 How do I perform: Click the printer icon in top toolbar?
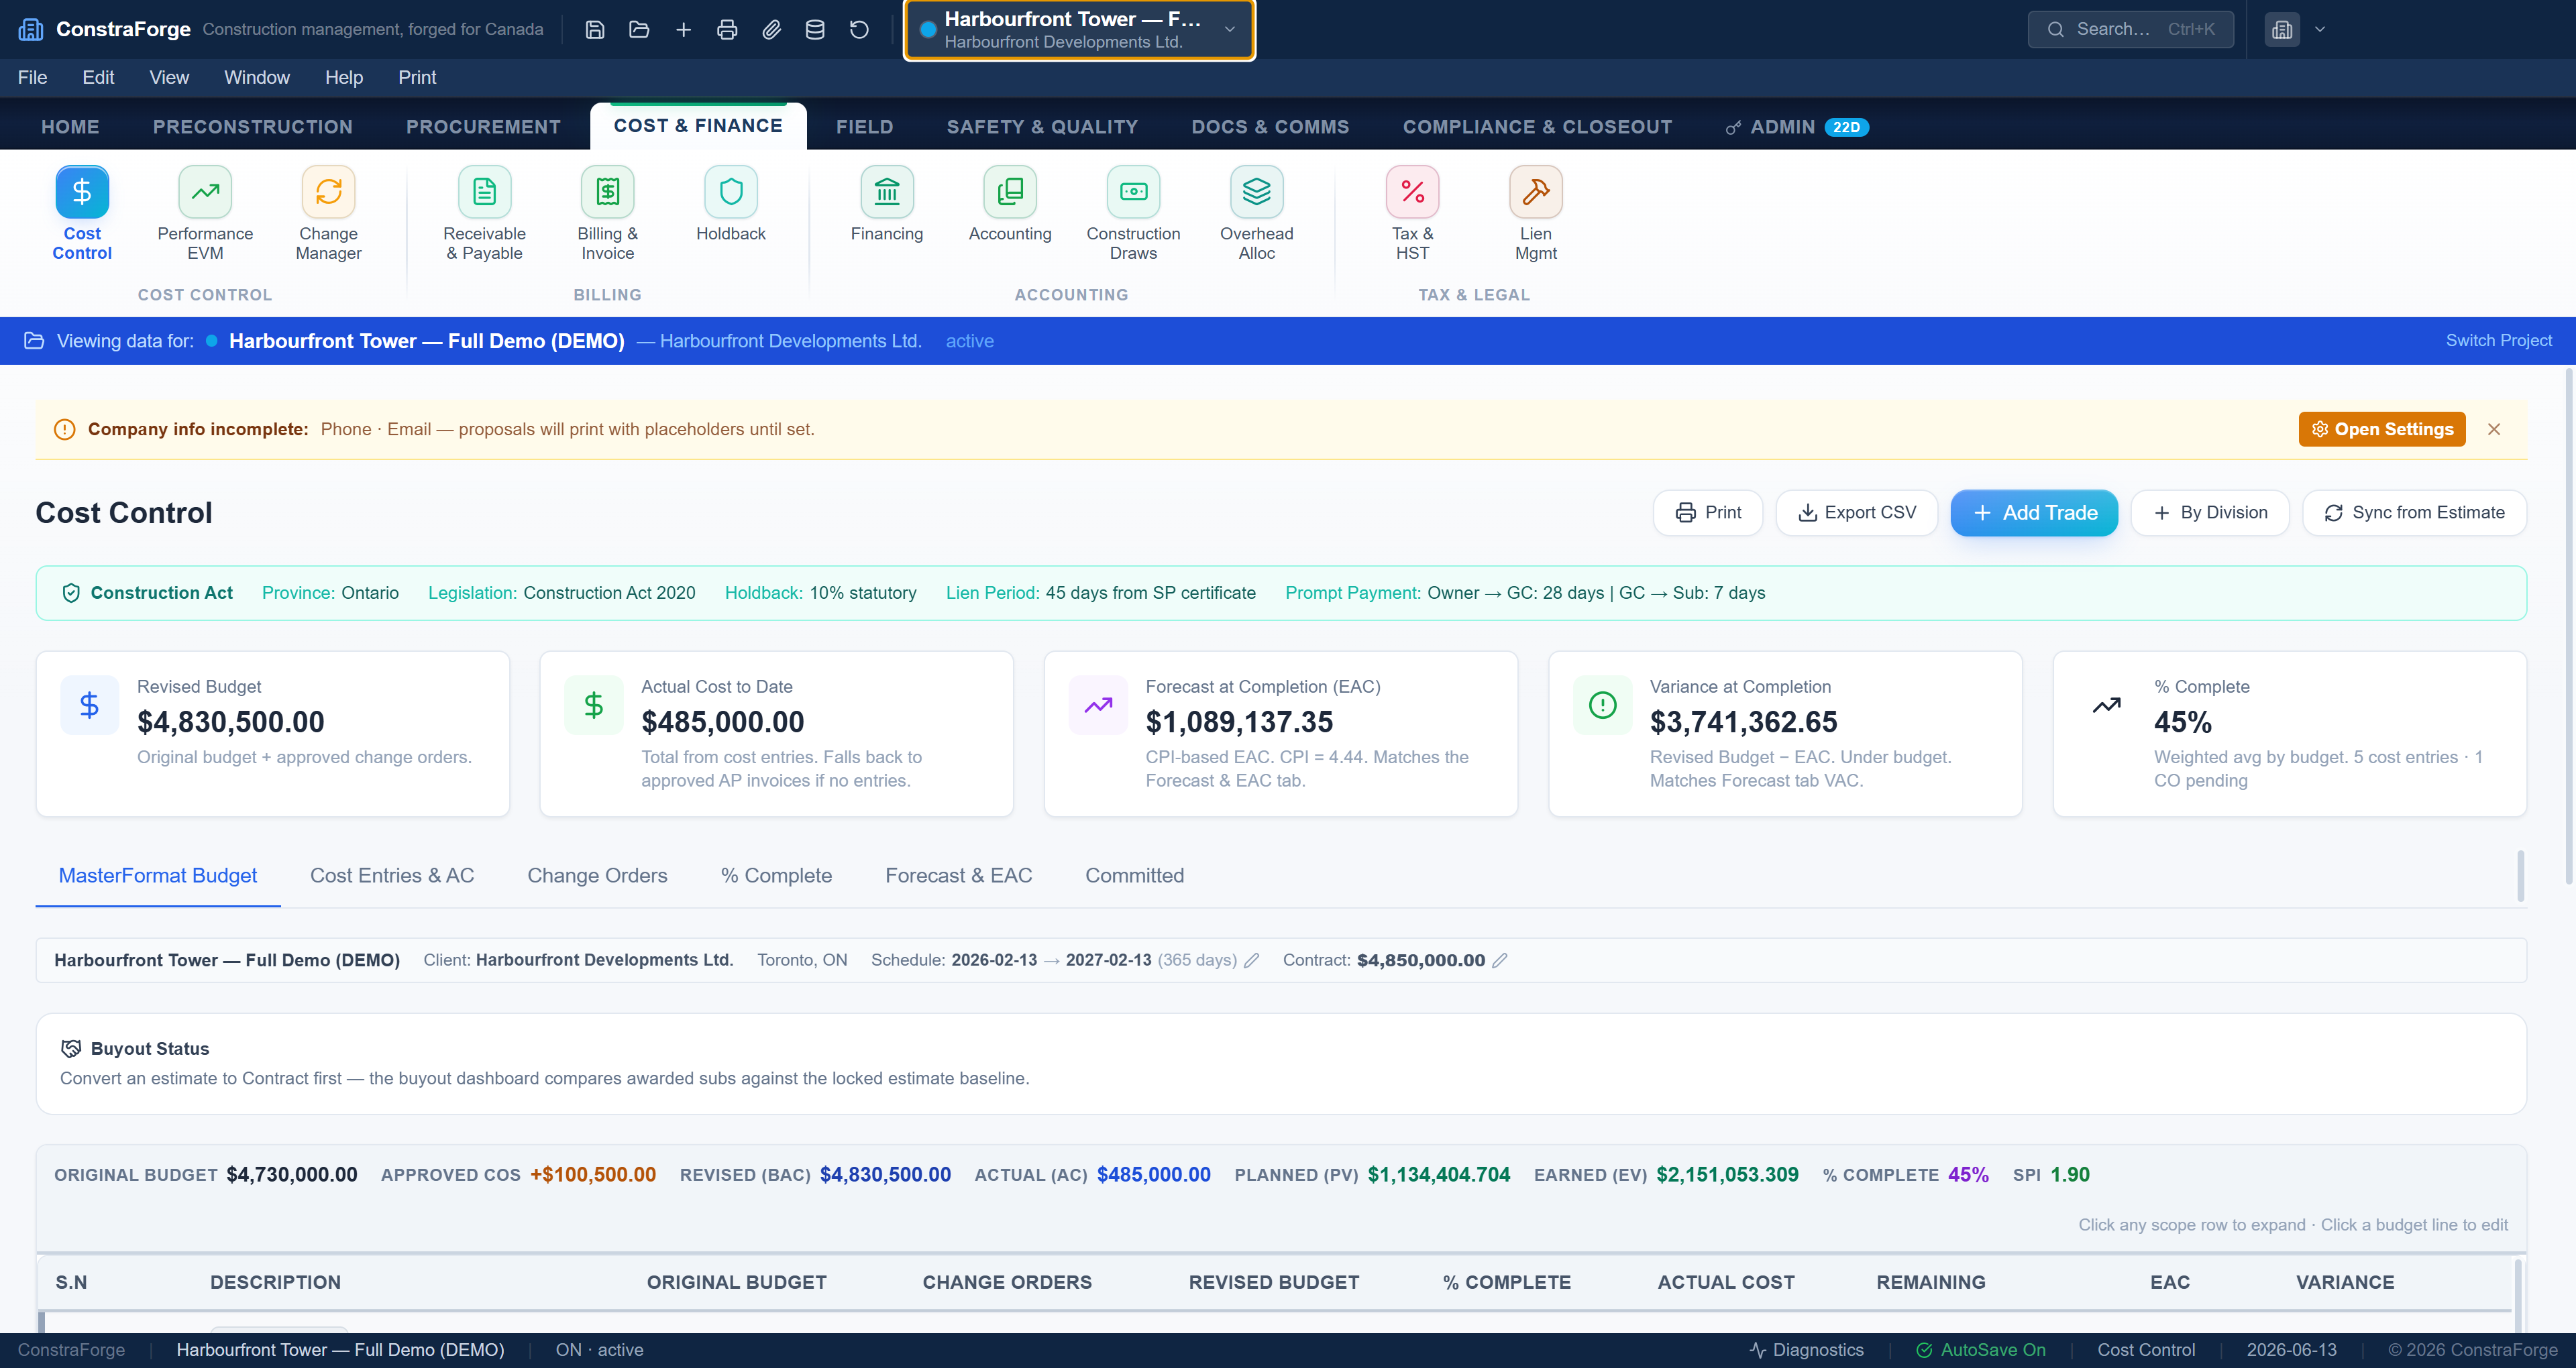[x=727, y=29]
